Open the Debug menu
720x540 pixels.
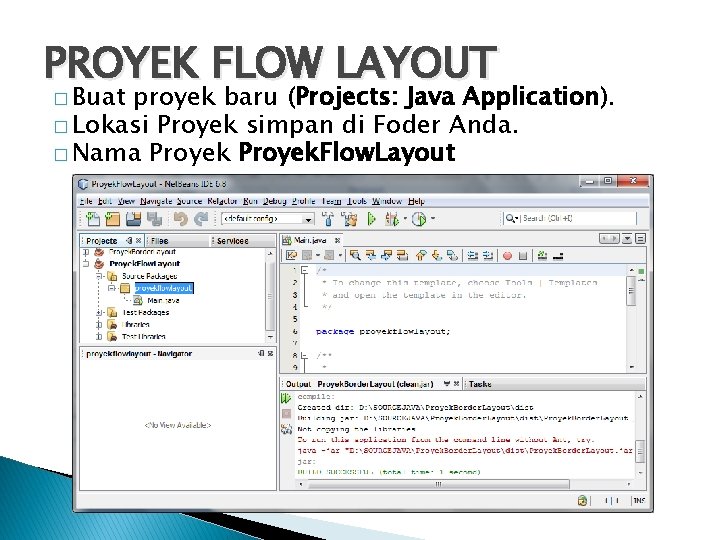275,201
